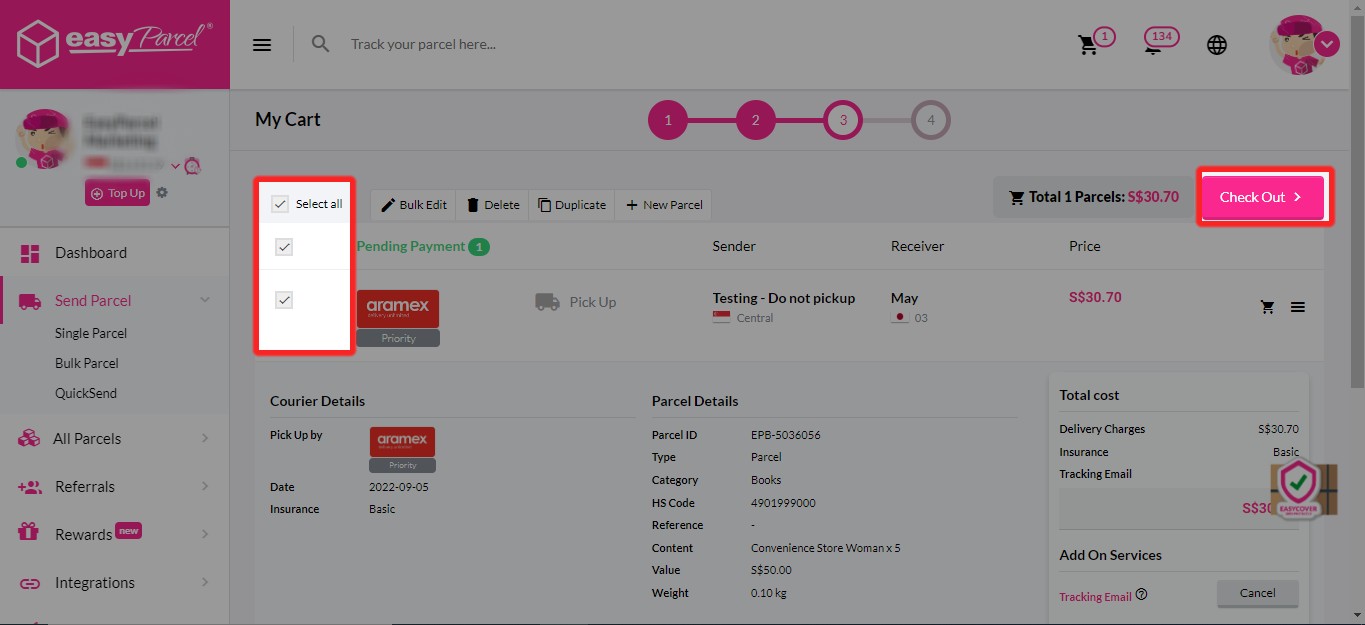Open the profile avatar dropdown arrow

click(x=1327, y=44)
